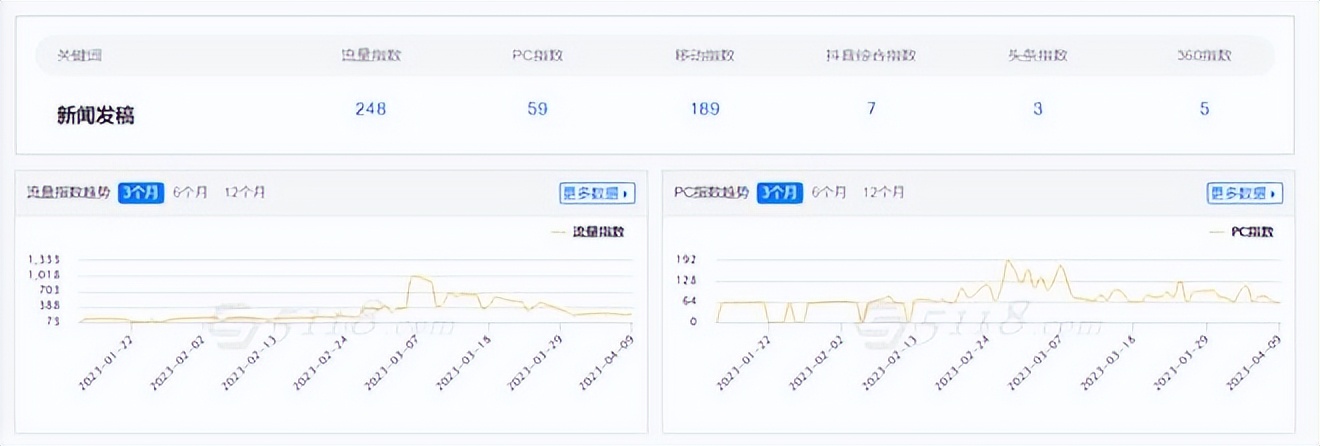
Task: Click 头条指数 value 3
Action: [1038, 109]
